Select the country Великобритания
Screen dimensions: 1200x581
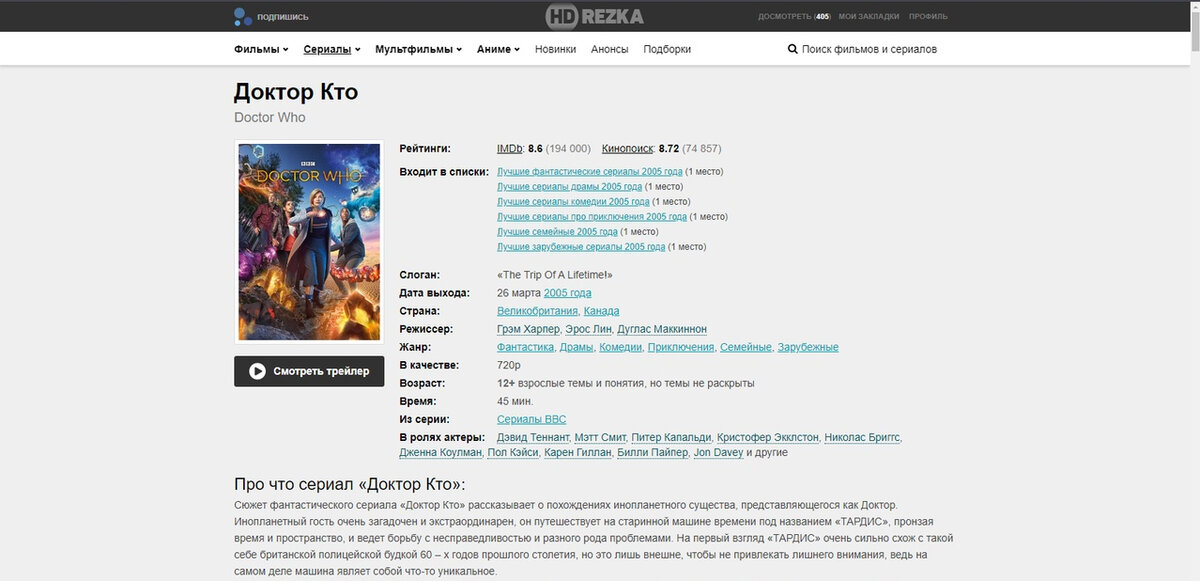click(537, 311)
